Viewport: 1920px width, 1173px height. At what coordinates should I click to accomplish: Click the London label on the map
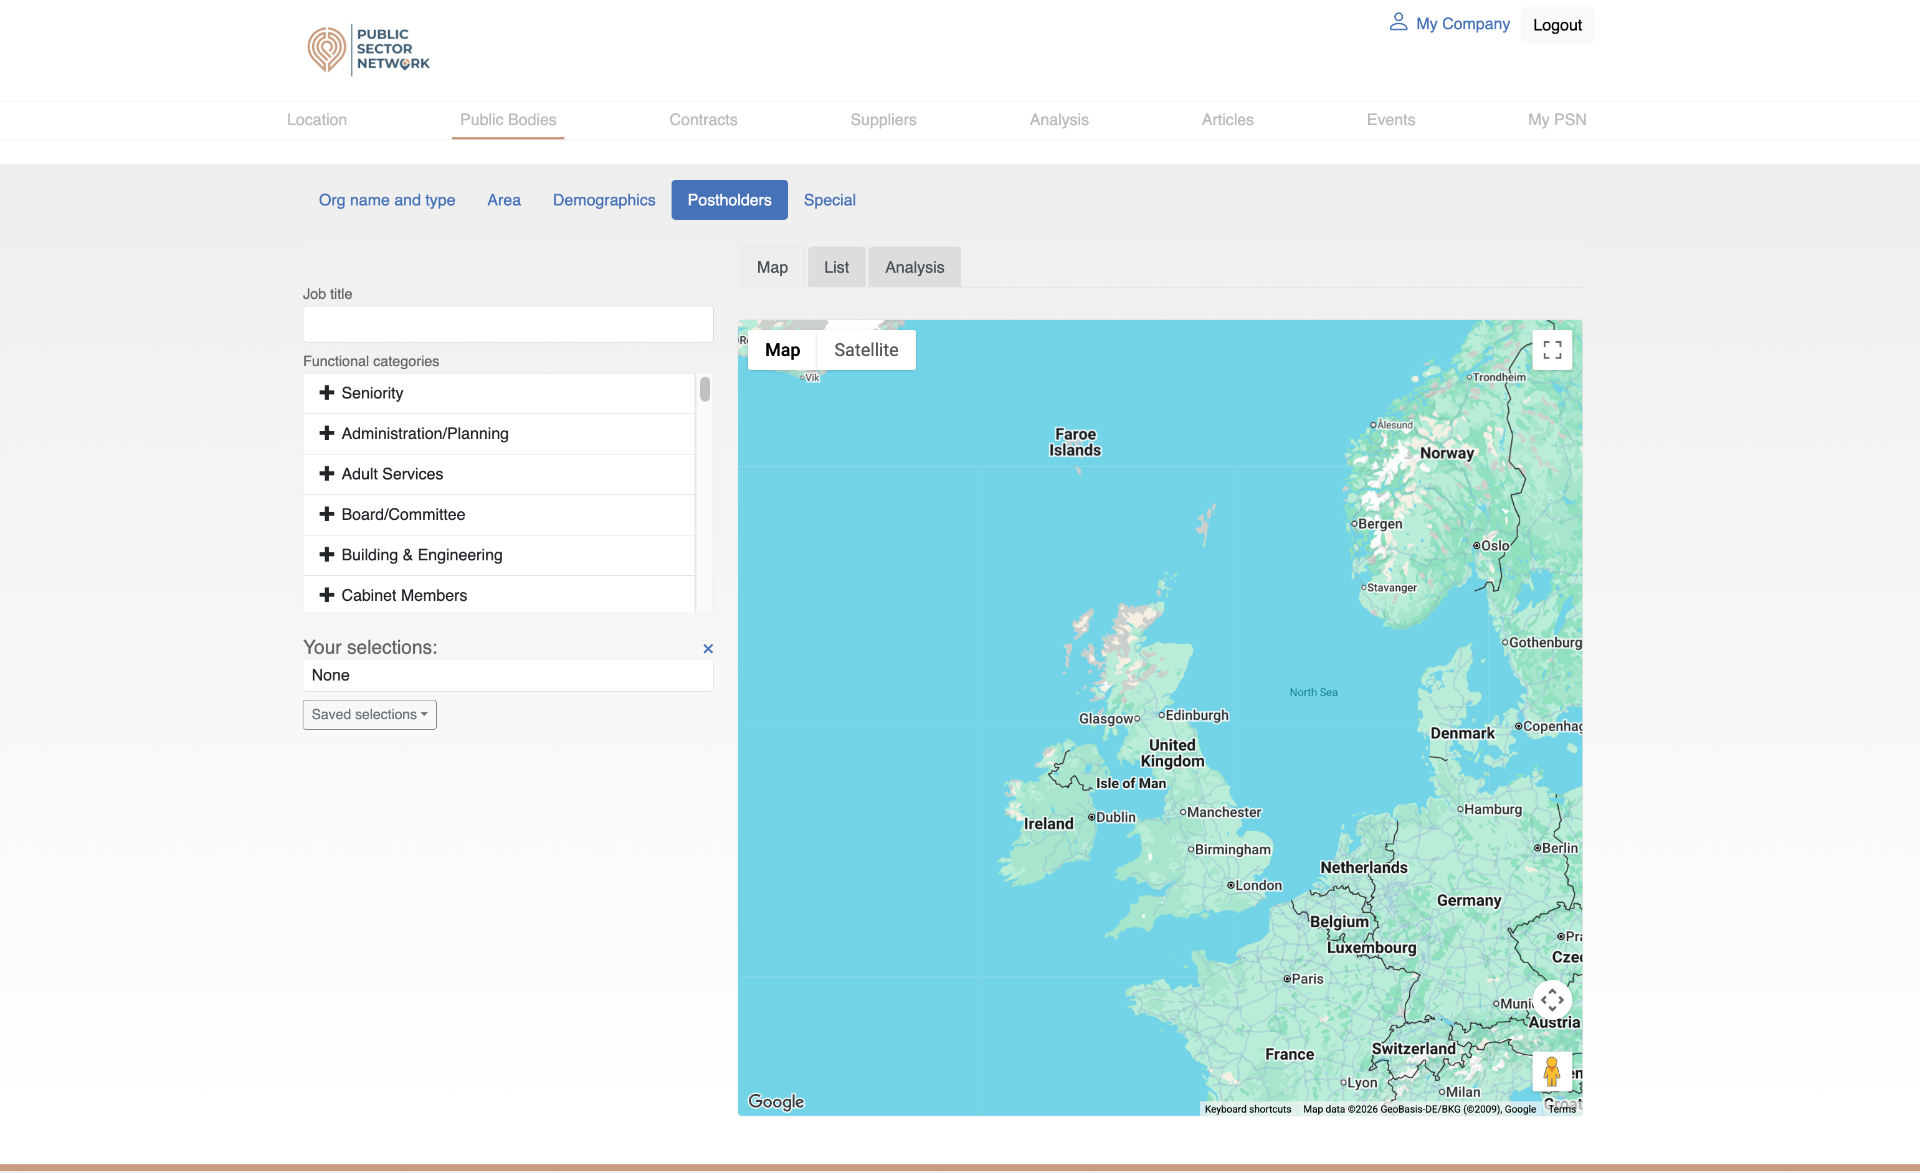pos(1258,886)
